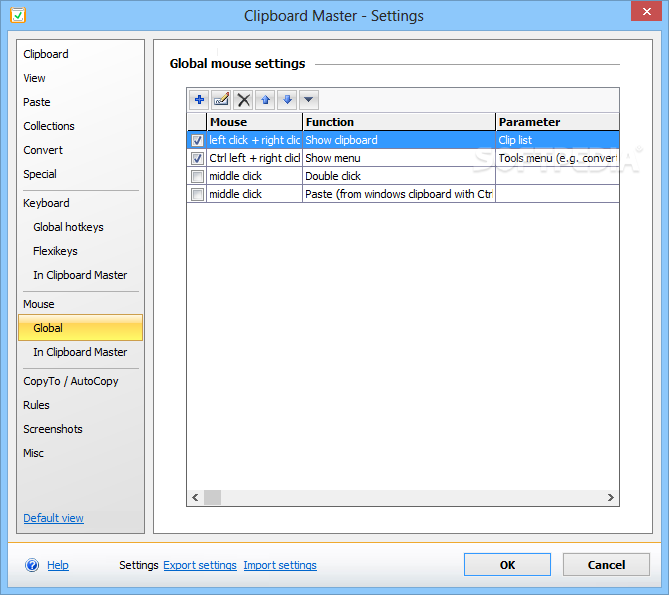Click the Clip list parameter cell
This screenshot has height=595, width=669.
click(x=558, y=140)
